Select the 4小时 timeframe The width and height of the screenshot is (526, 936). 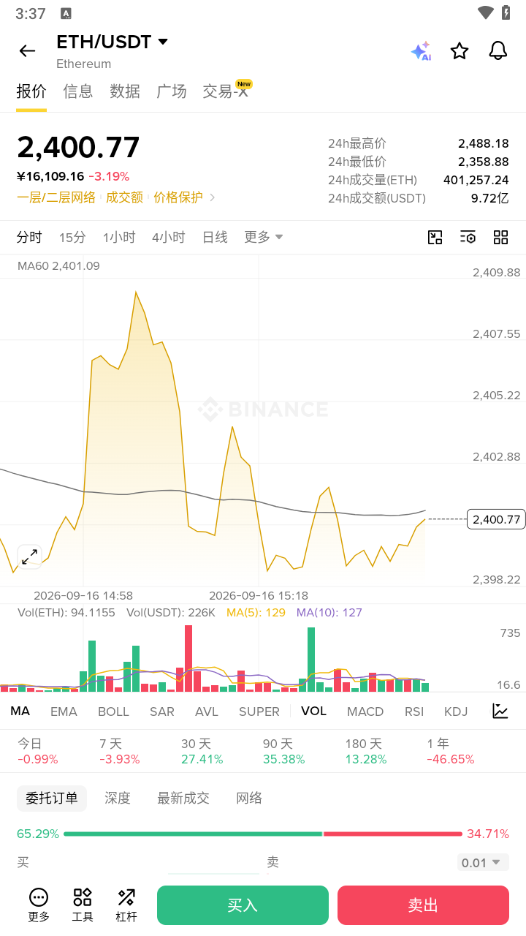[x=168, y=237]
